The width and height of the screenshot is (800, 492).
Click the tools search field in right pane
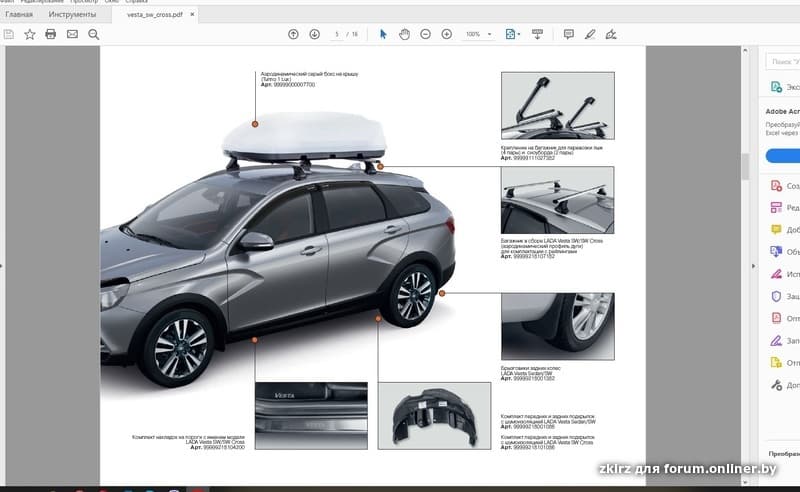point(784,62)
